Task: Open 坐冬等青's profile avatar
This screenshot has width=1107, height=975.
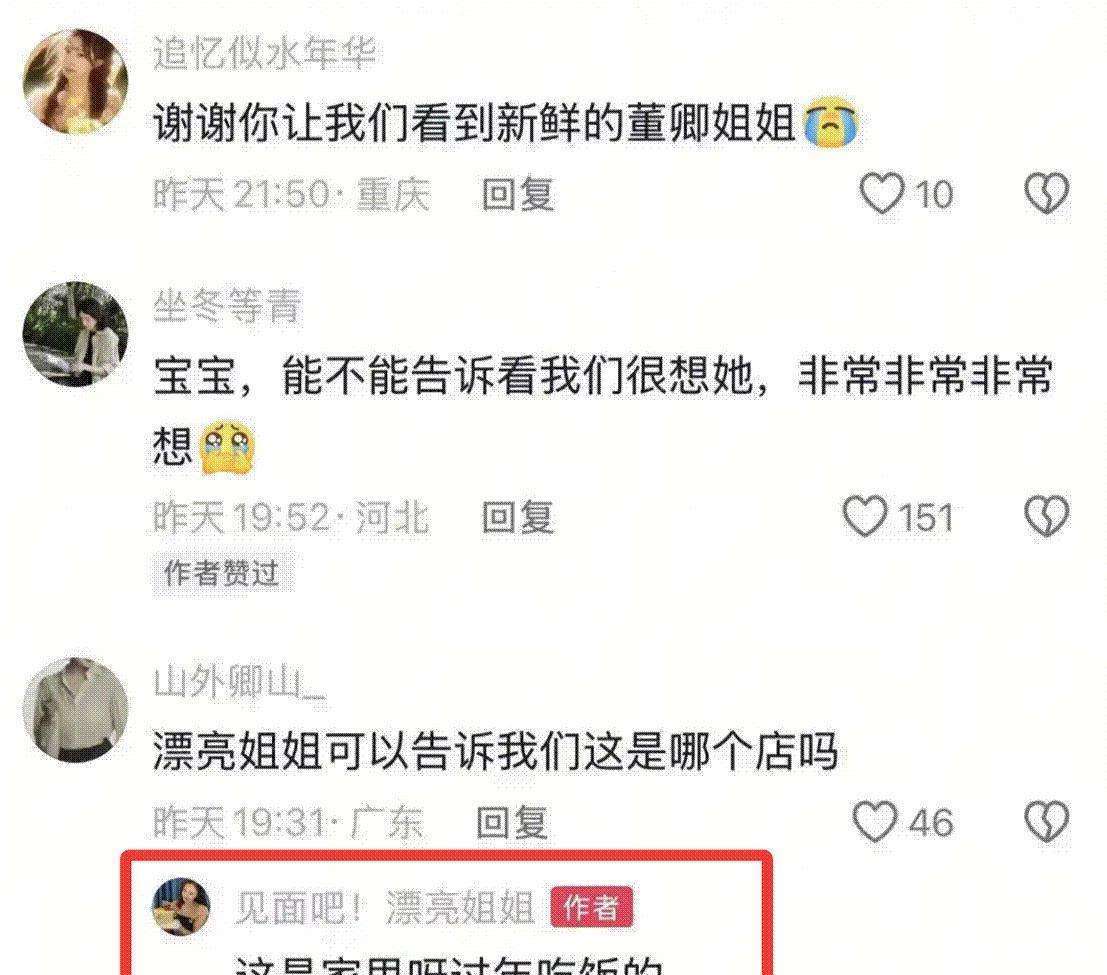Action: tap(76, 334)
